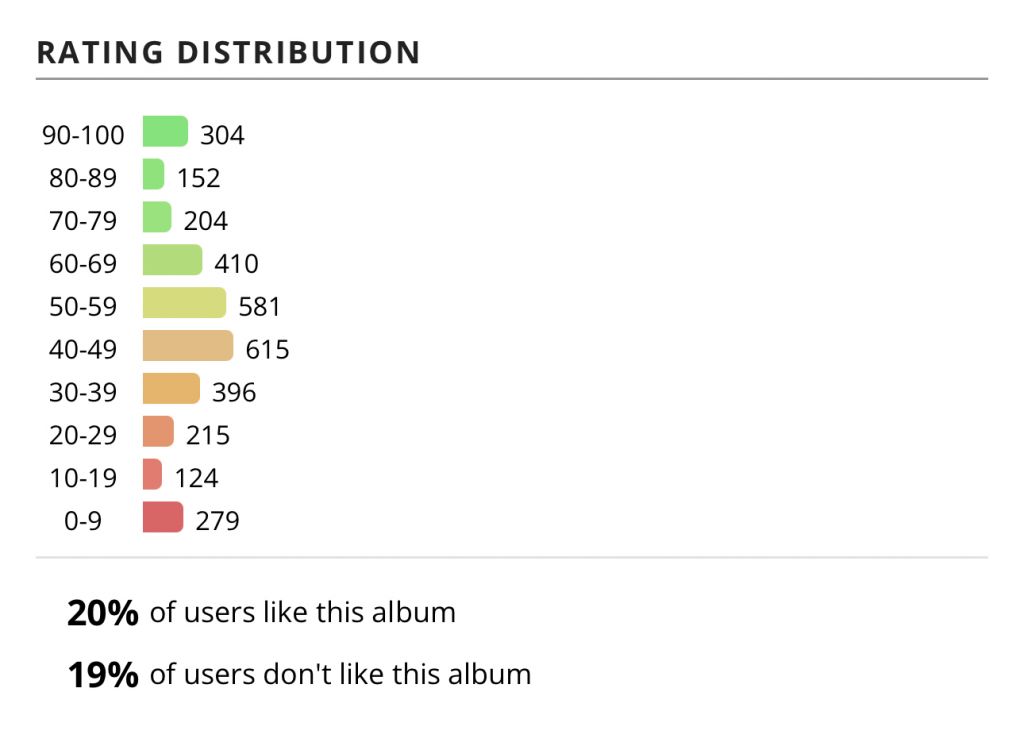Click the 304 ratings count

tap(222, 135)
